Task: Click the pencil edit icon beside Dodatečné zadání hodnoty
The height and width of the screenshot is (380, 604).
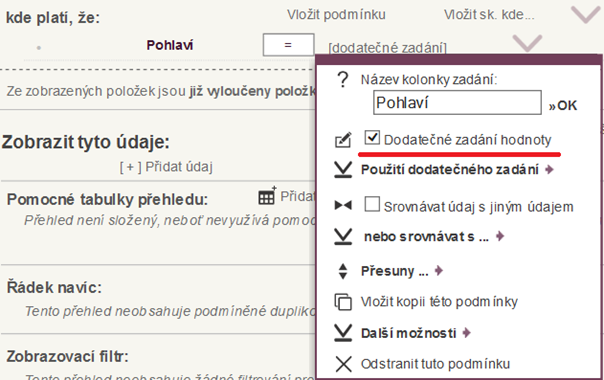Action: 343,140
